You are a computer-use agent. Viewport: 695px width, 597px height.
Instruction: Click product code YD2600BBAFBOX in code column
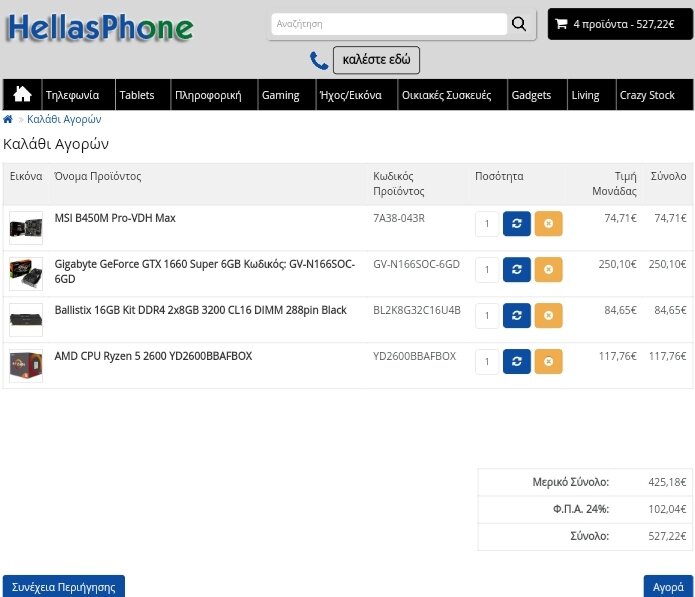(414, 356)
